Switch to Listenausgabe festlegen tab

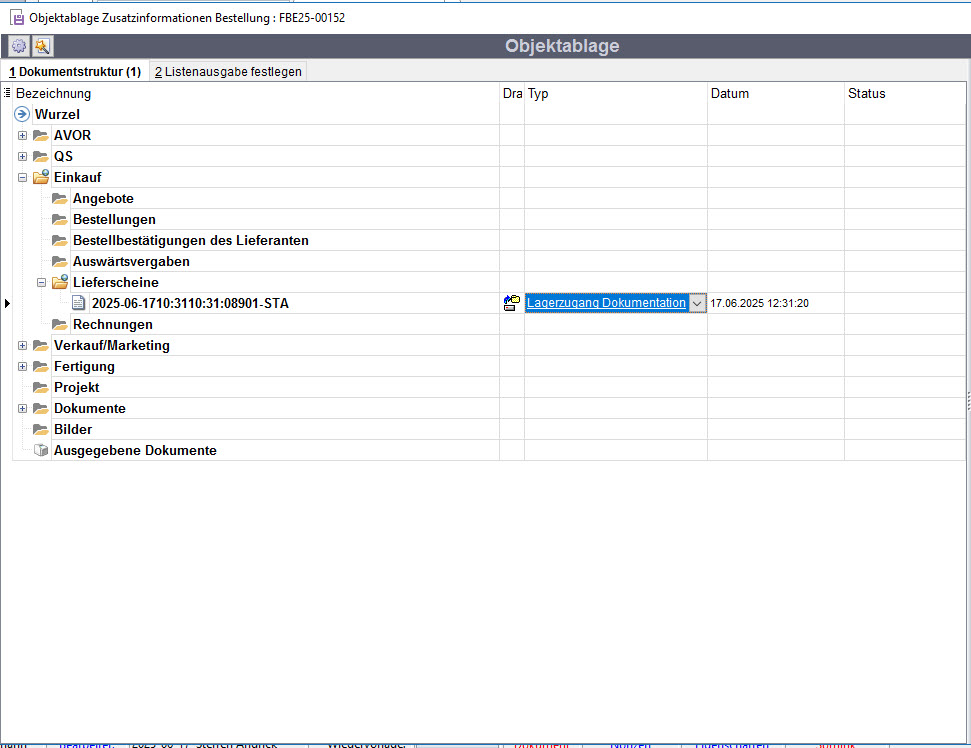[x=228, y=72]
